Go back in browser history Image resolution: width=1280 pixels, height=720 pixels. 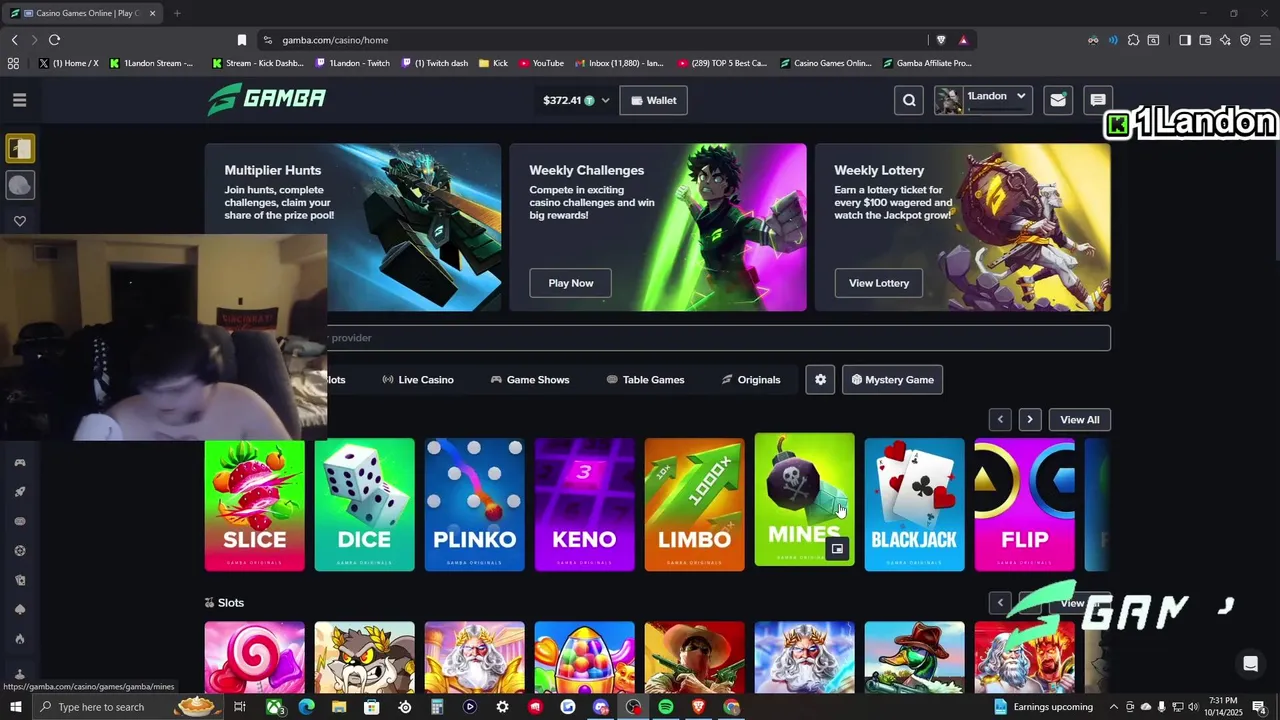(x=14, y=40)
